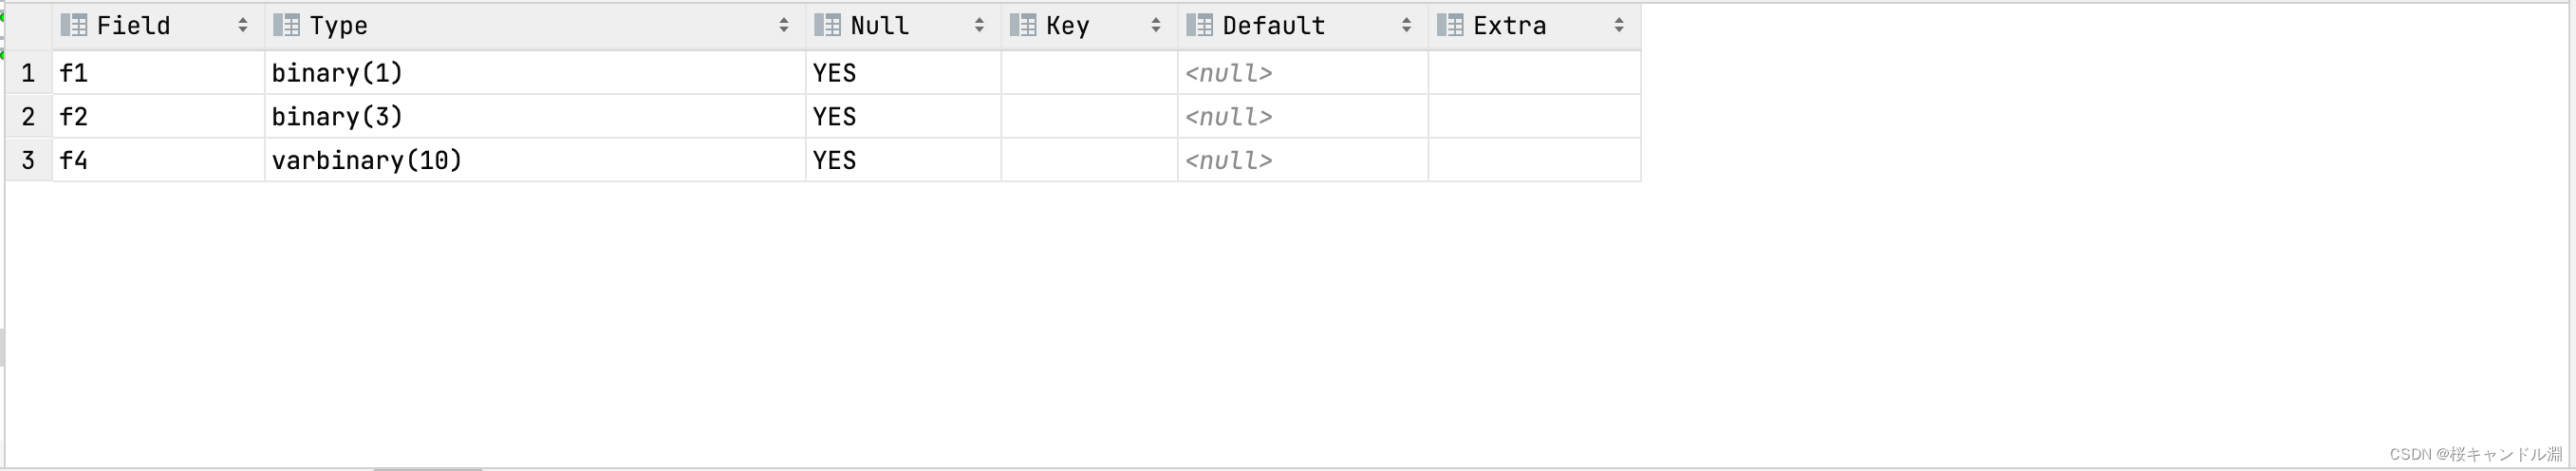
Task: Click the Default column table icon
Action: coord(1200,25)
